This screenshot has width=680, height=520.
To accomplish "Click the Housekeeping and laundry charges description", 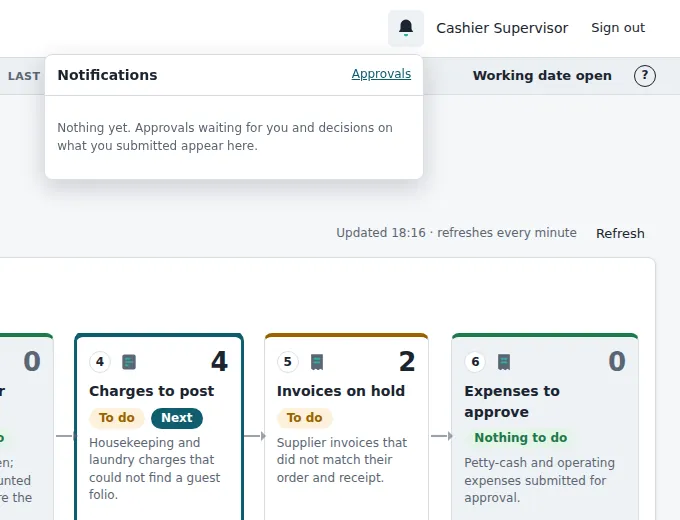I will point(155,468).
